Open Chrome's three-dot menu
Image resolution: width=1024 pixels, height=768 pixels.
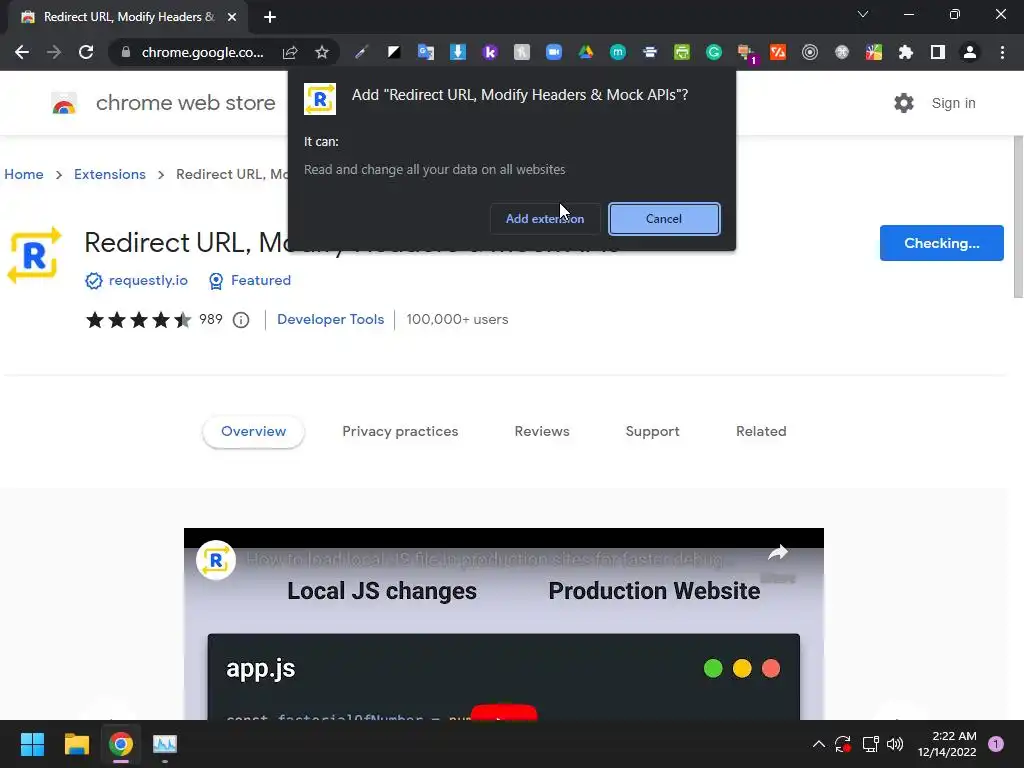pos(1002,52)
